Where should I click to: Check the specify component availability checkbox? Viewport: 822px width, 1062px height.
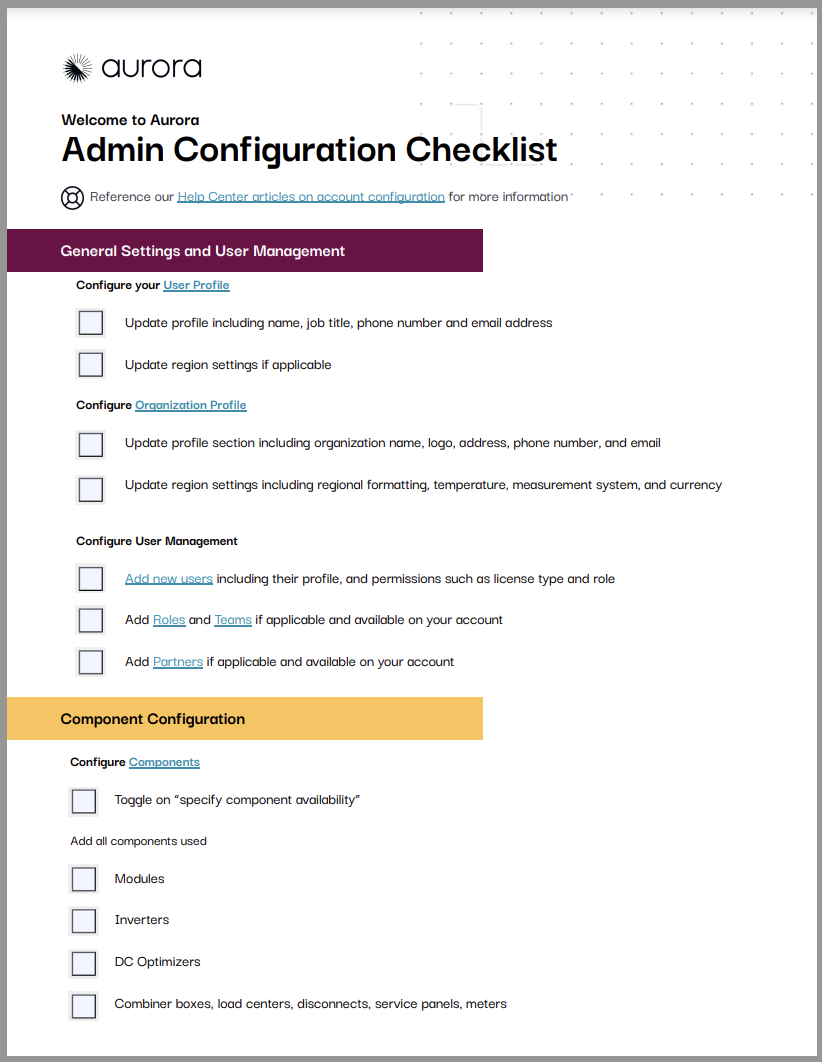pyautogui.click(x=84, y=801)
